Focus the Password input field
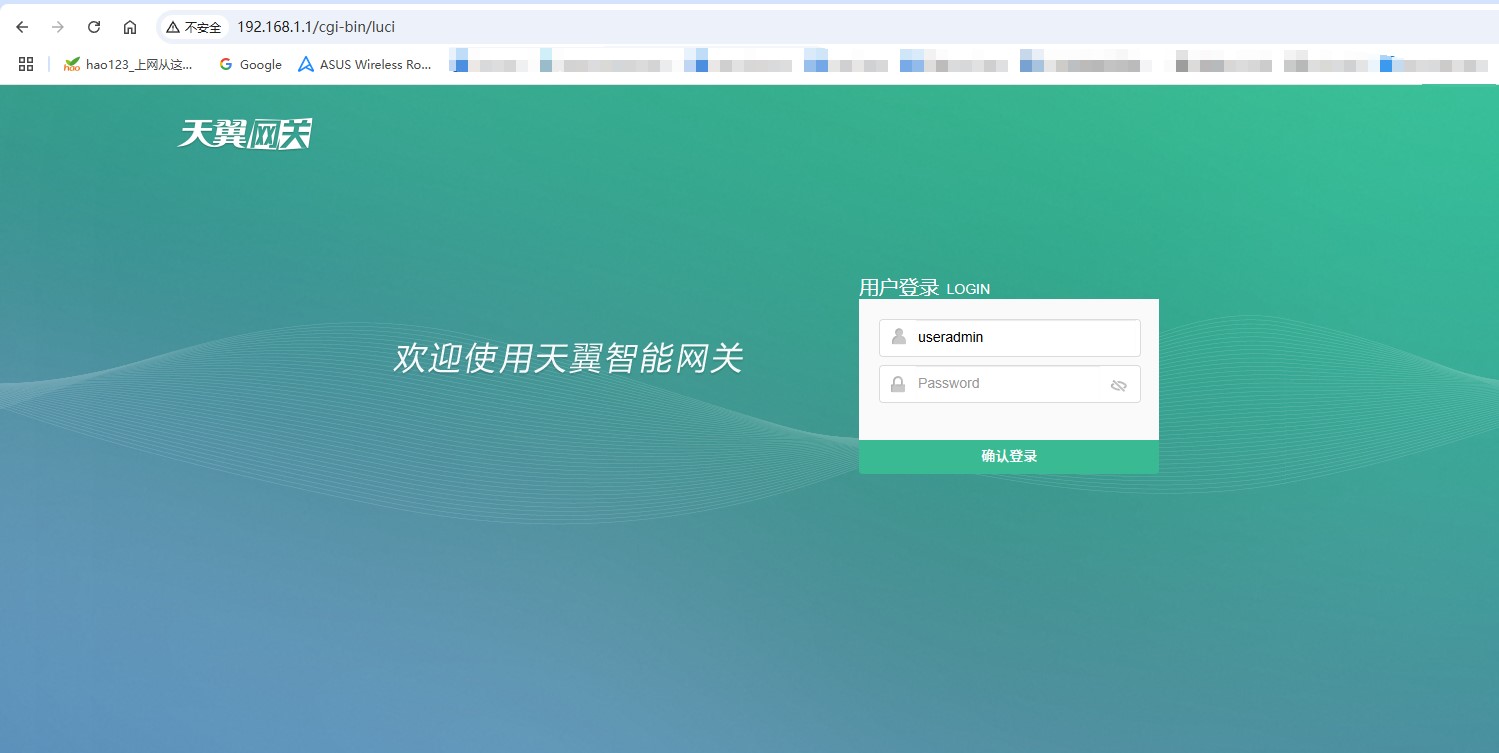Image resolution: width=1499 pixels, height=753 pixels. coord(1005,384)
